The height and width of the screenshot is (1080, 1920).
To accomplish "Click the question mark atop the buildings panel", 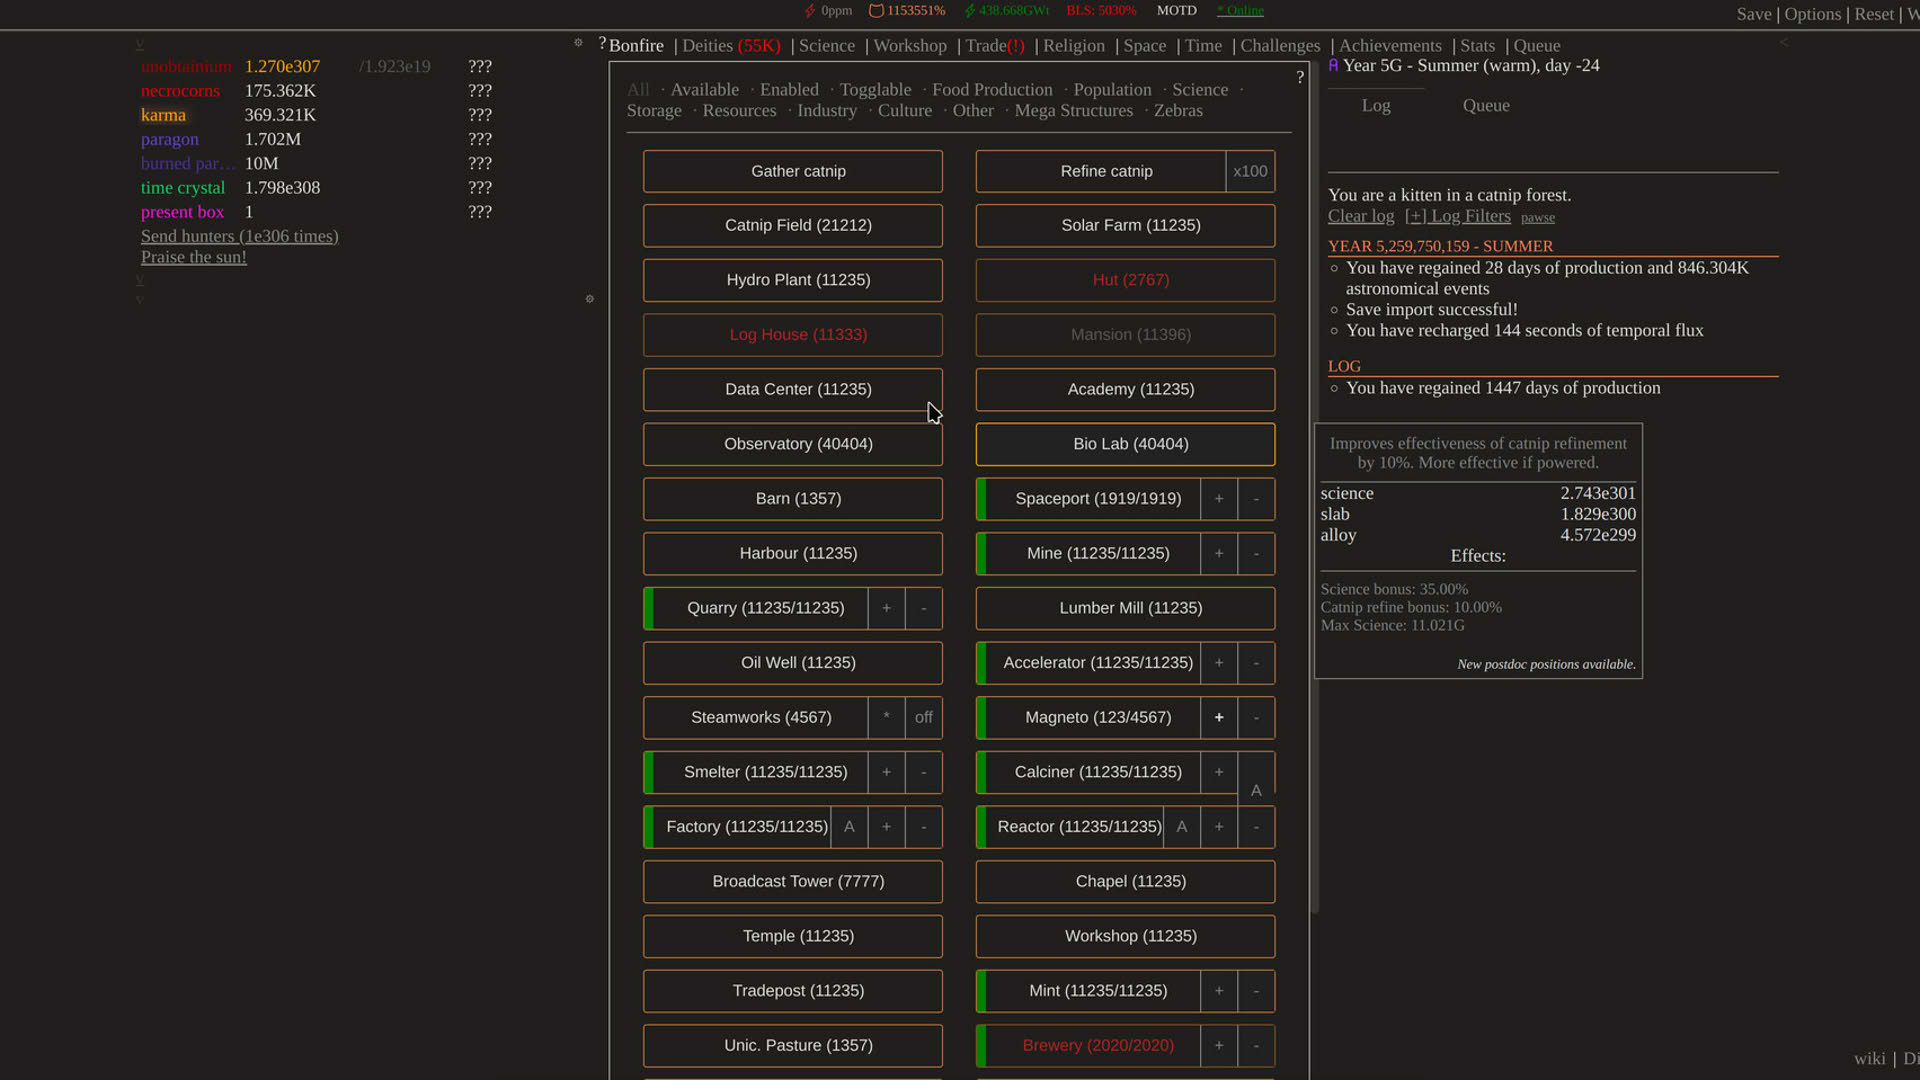I will click(x=1300, y=77).
